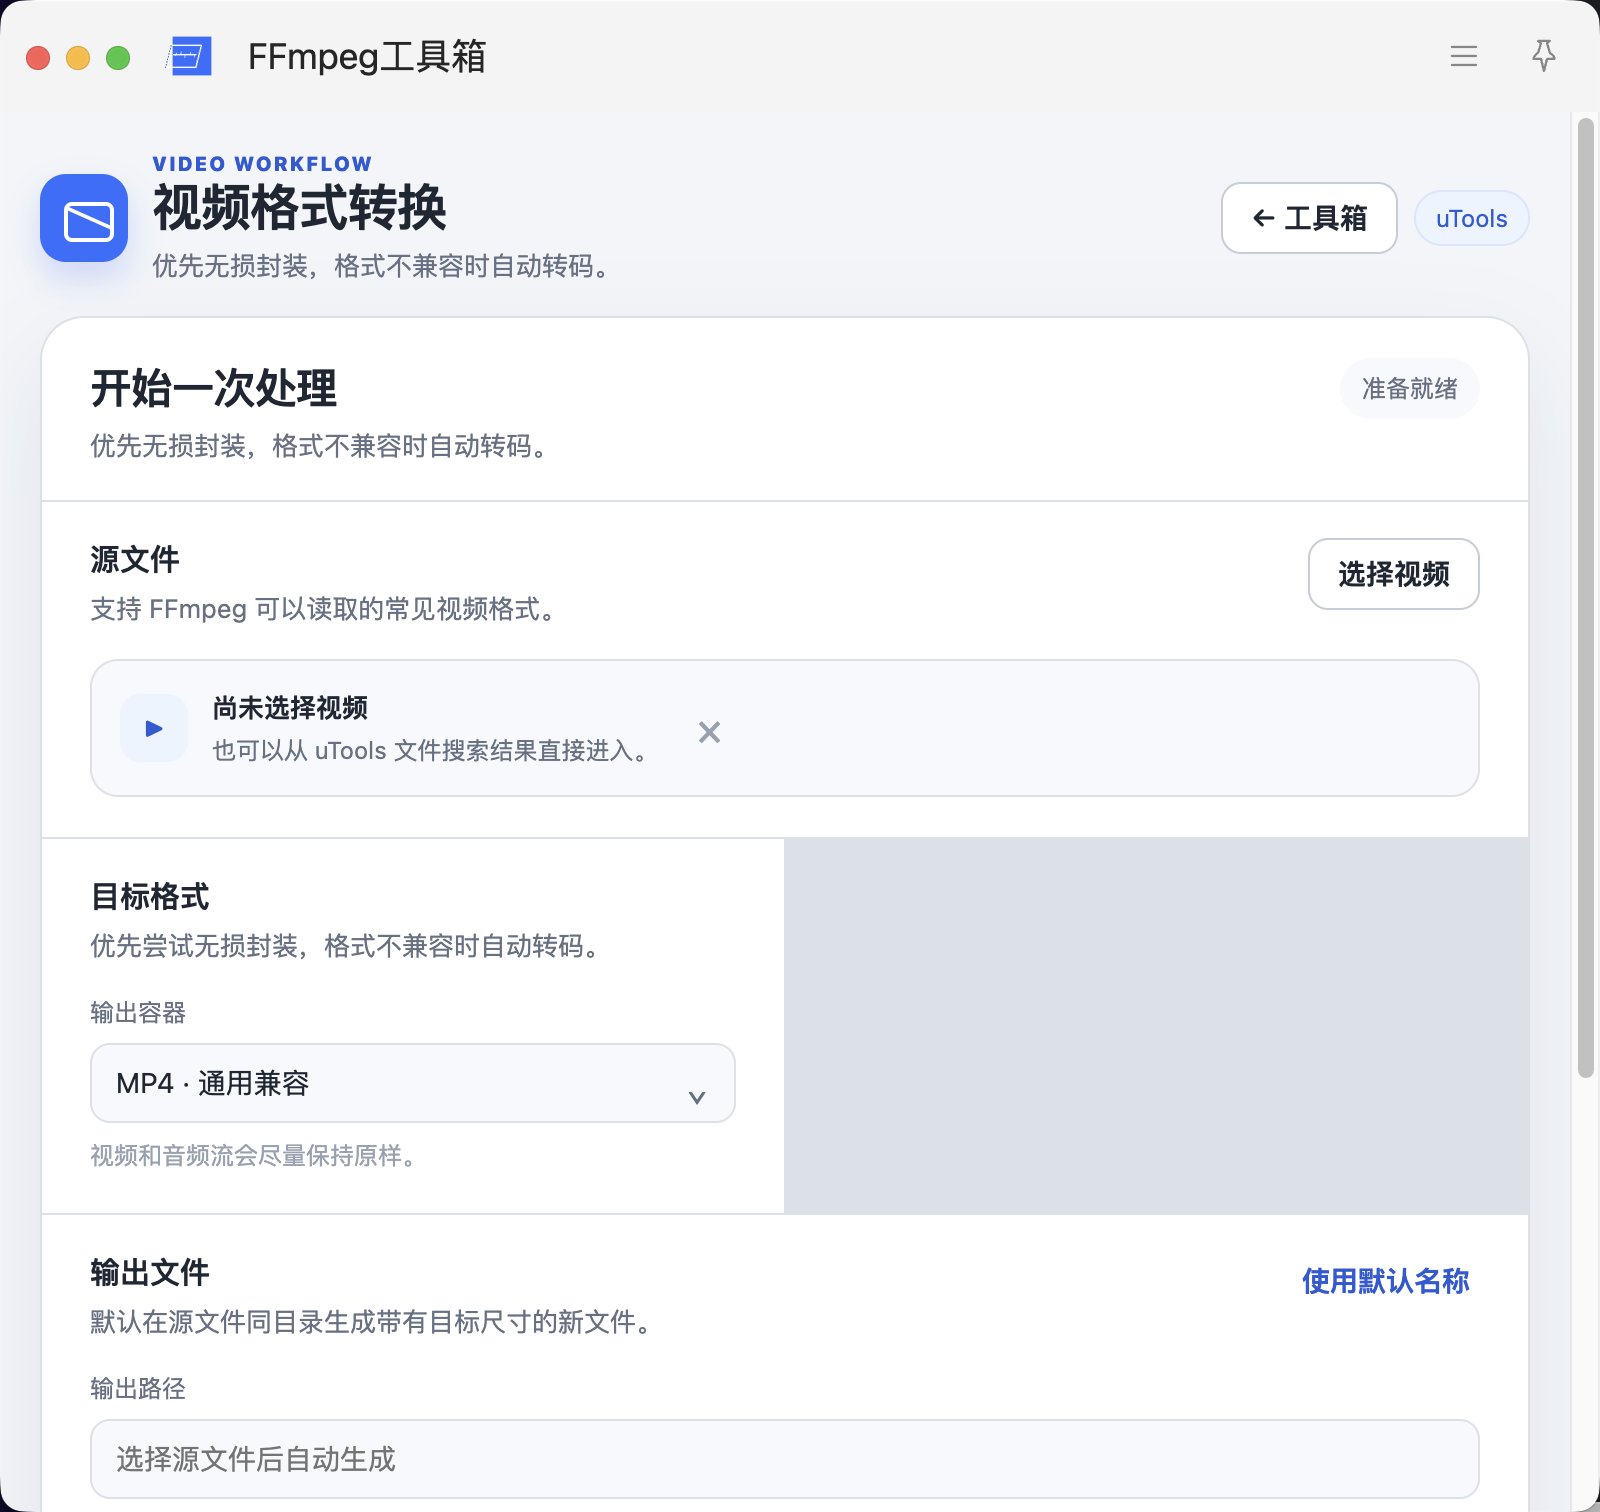This screenshot has width=1600, height=1512.
Task: Click the 开始一次处理 heading
Action: coord(214,388)
